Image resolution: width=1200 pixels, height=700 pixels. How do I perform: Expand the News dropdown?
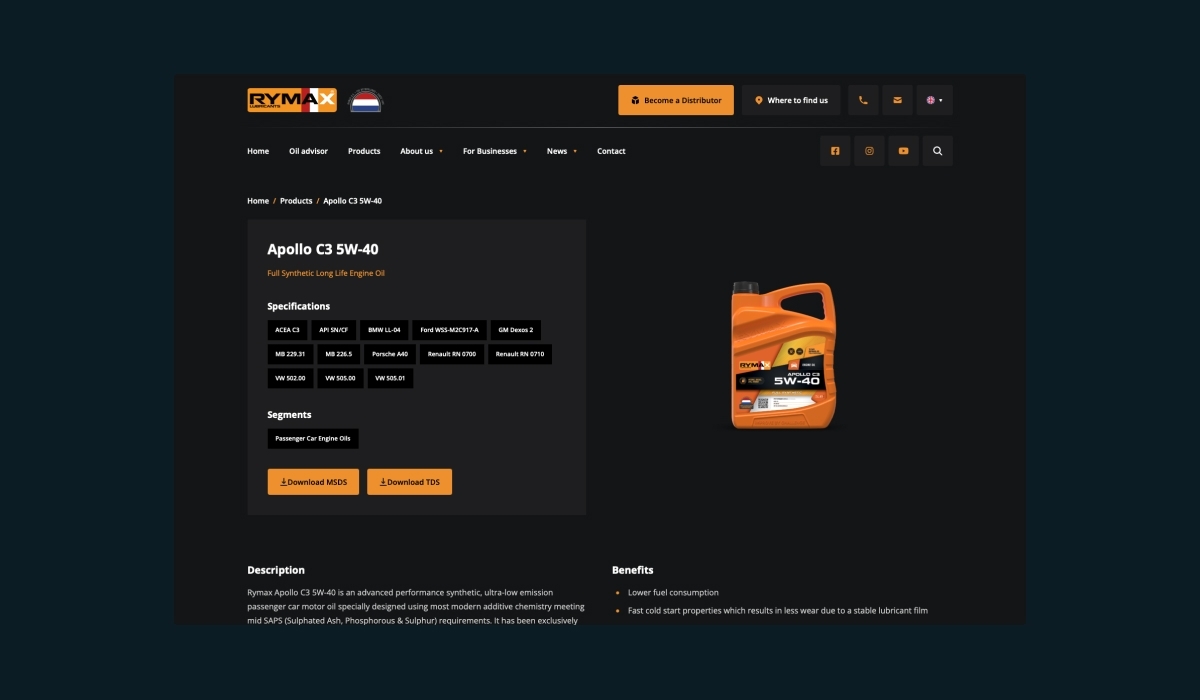561,151
